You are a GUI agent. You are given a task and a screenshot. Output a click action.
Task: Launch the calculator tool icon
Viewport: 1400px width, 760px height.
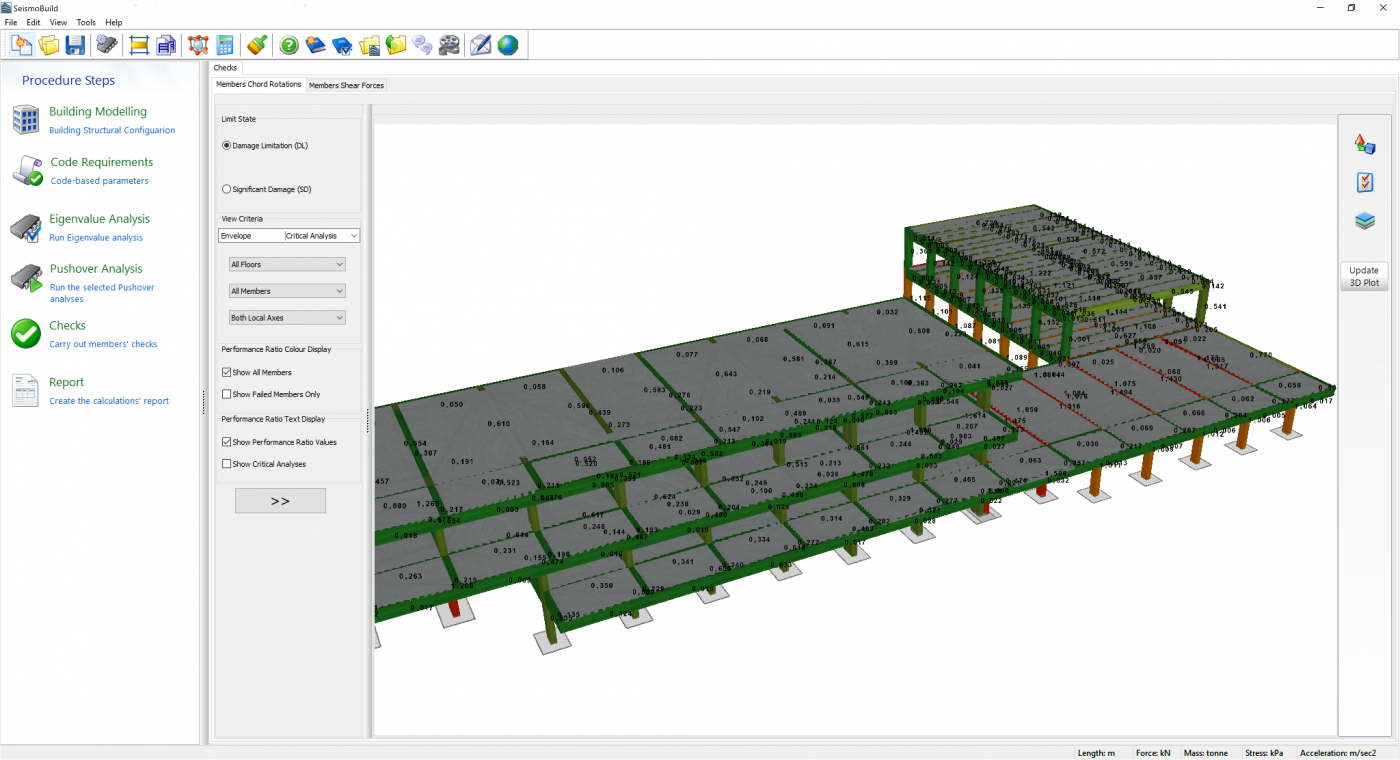click(225, 45)
